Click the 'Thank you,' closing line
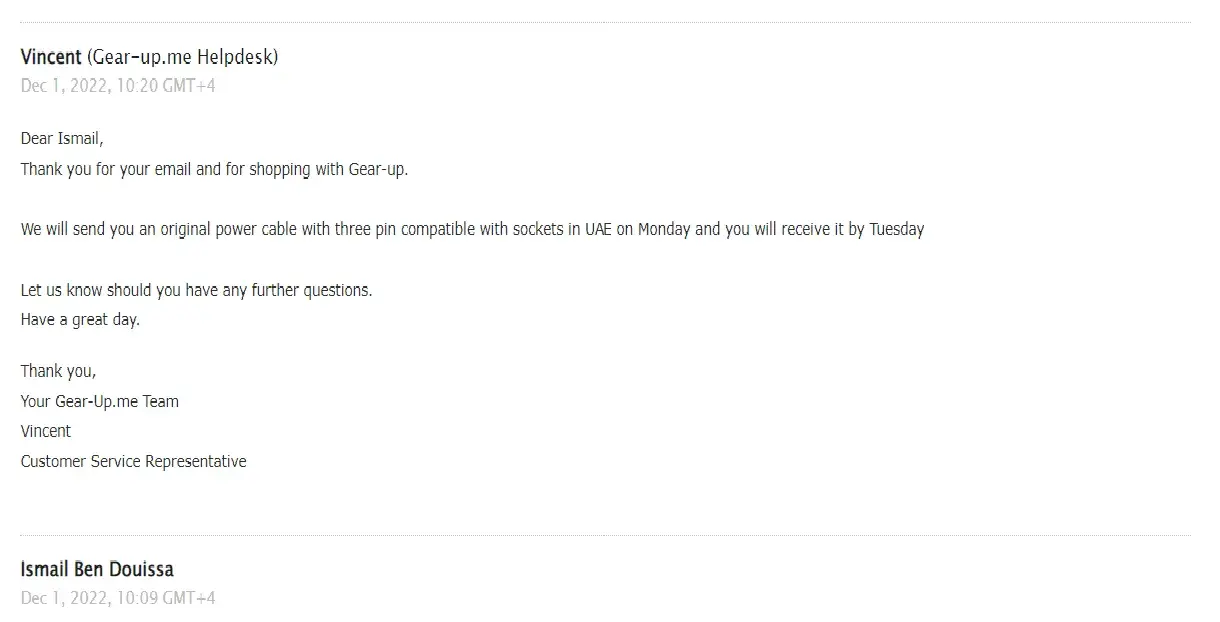Viewport: 1220px width, 622px height. (58, 371)
